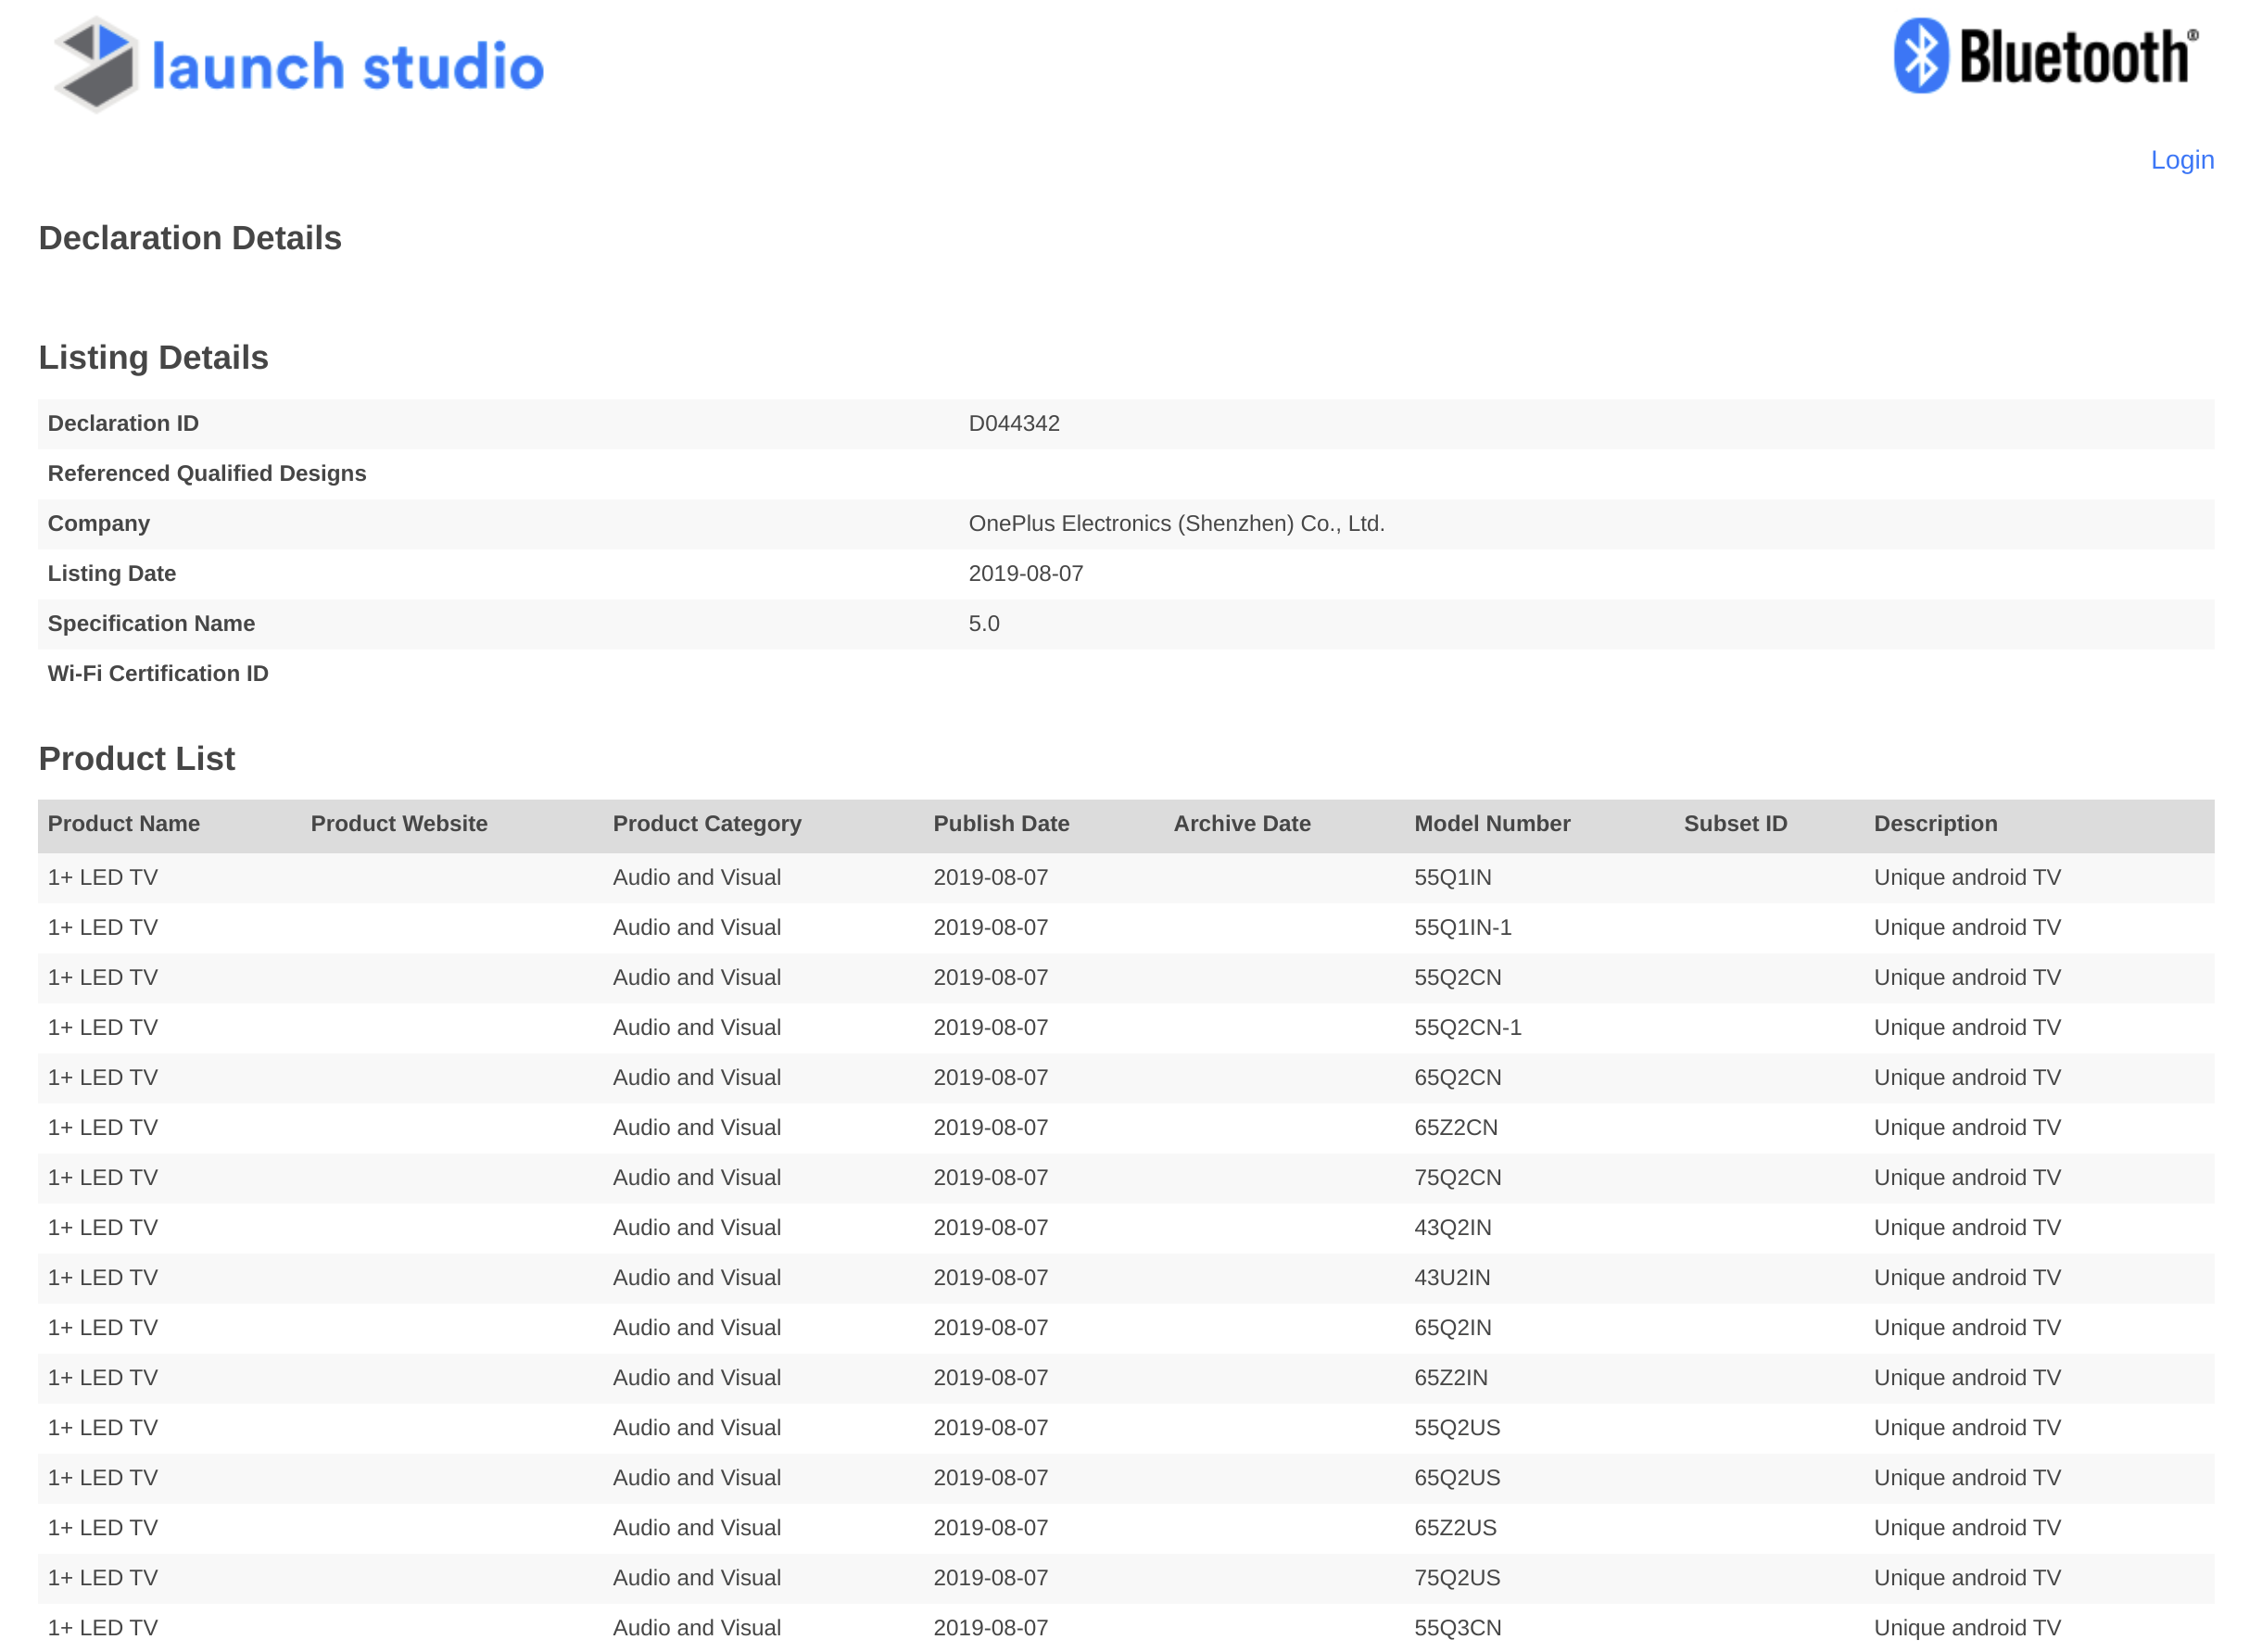Screen dimensions: 2262x1652
Task: Click the Publish Date column header
Action: (x=1001, y=824)
